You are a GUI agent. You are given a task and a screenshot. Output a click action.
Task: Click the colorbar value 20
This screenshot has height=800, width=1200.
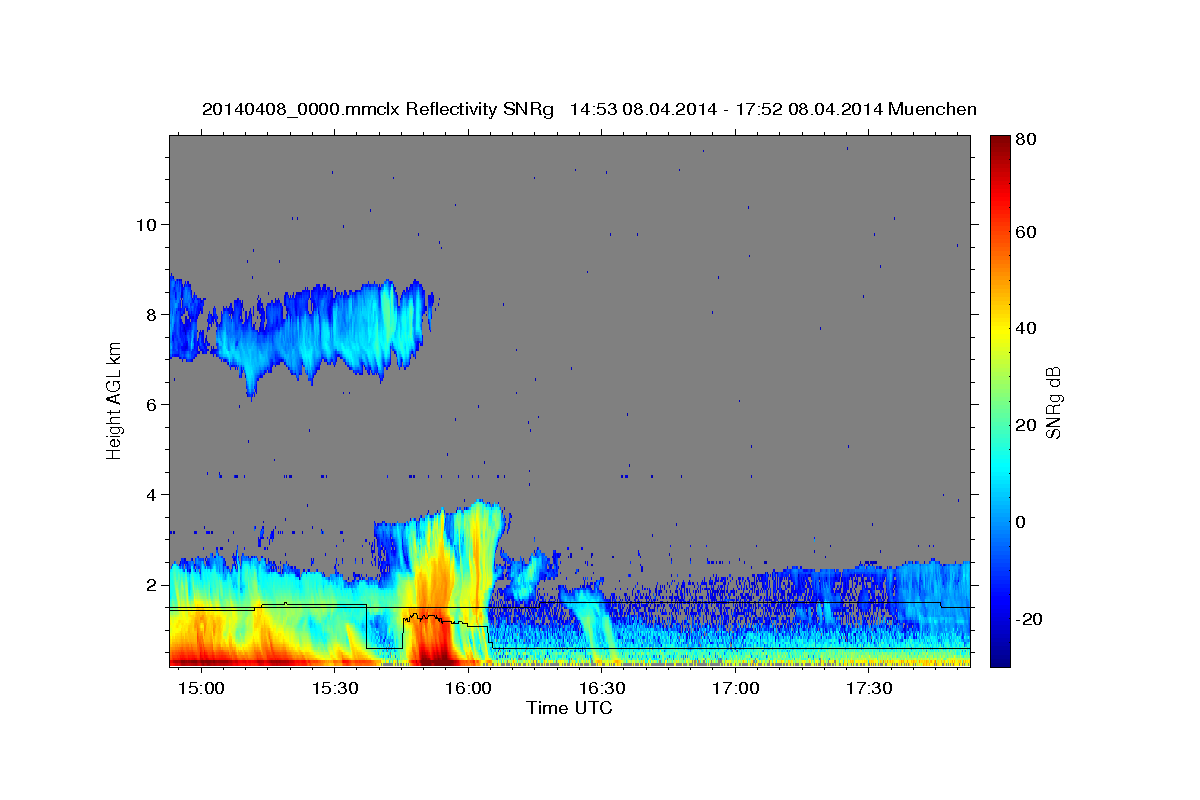1025,425
